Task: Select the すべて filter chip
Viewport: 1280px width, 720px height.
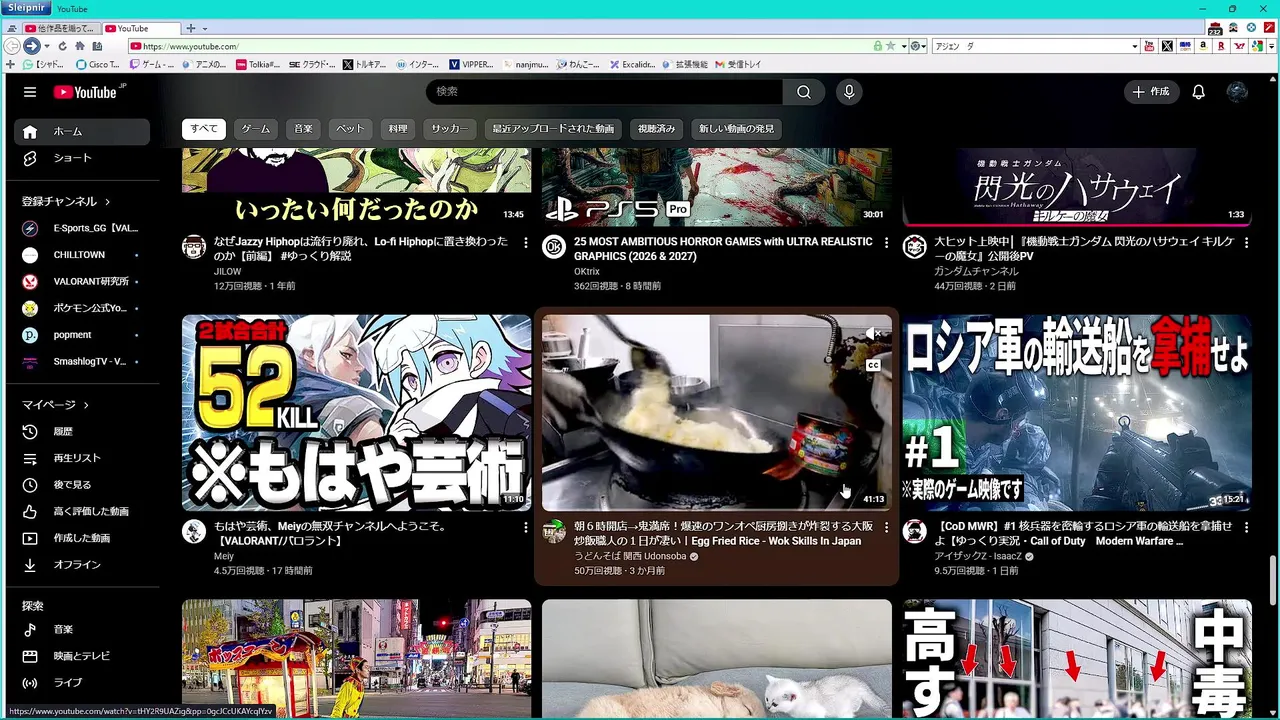Action: point(204,129)
